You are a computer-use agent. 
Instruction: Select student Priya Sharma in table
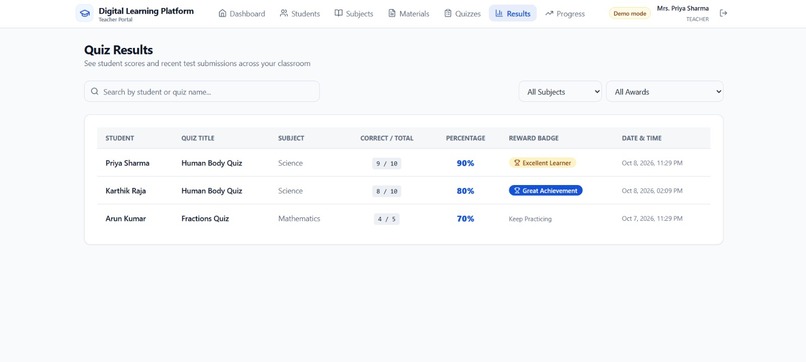[x=127, y=163]
